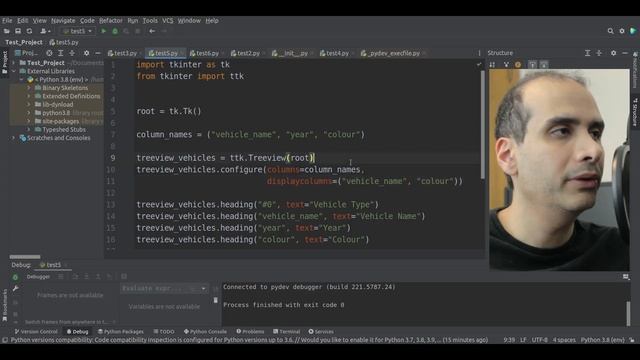Hide the Structure panel with minus icon
Image resolution: width=640 pixels, height=360 pixels.
point(624,53)
